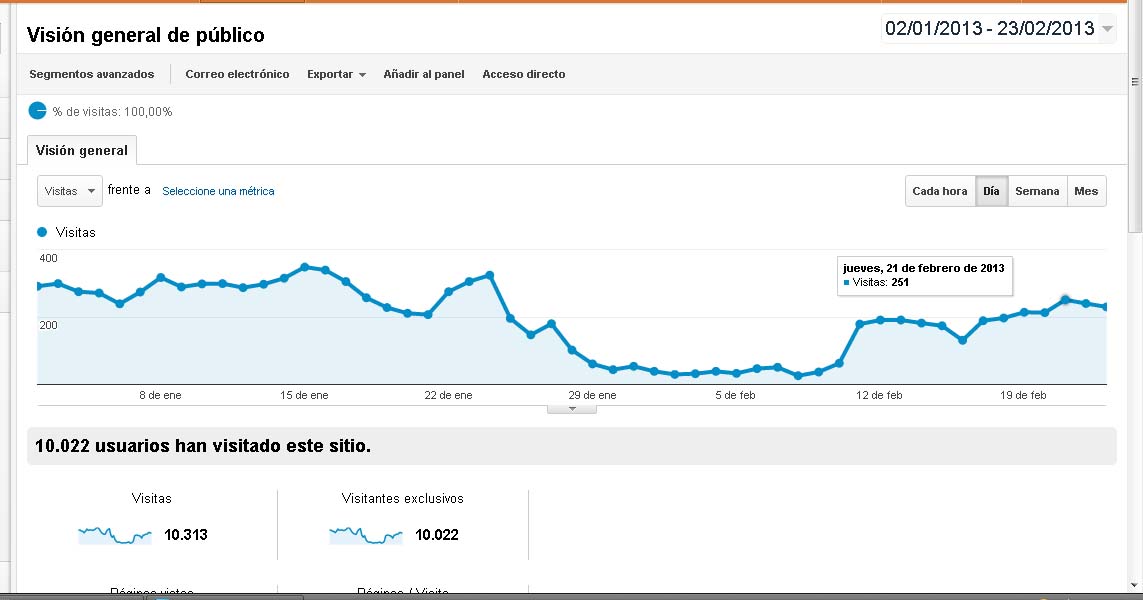
Task: Click the Visitantes exclusivos sparkline thumbnail
Action: [365, 535]
